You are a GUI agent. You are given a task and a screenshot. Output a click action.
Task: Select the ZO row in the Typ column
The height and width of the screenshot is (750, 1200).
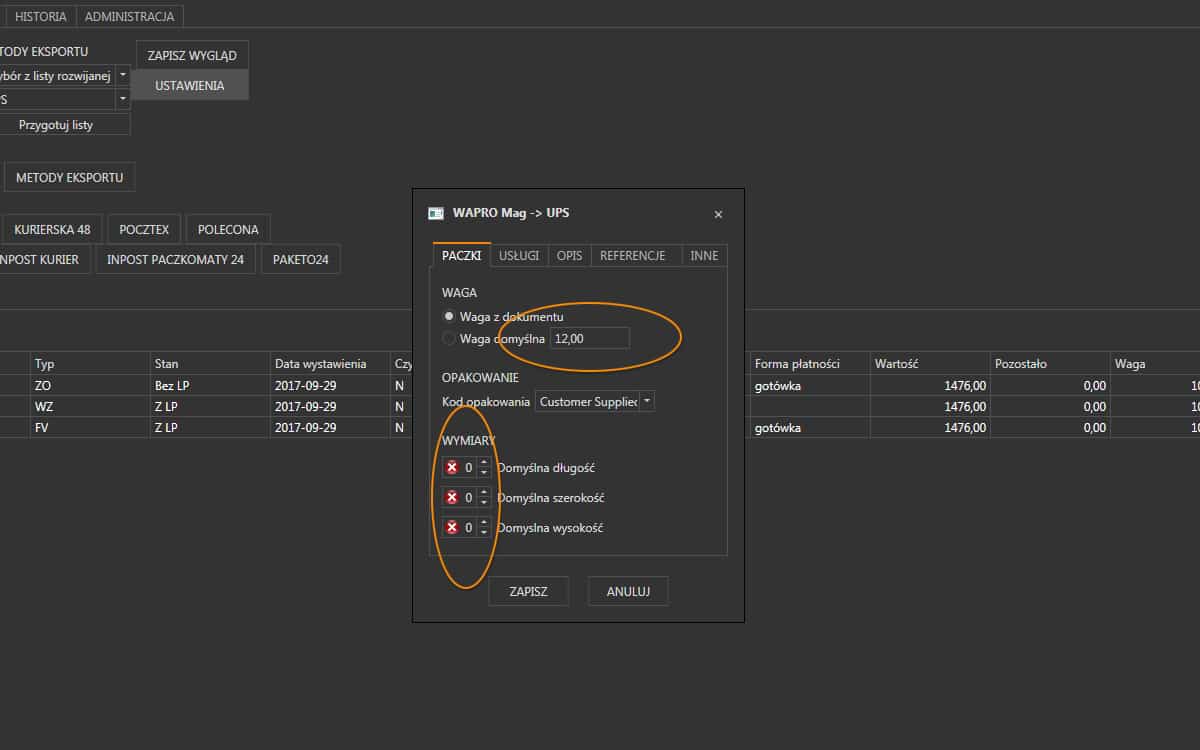(90, 385)
